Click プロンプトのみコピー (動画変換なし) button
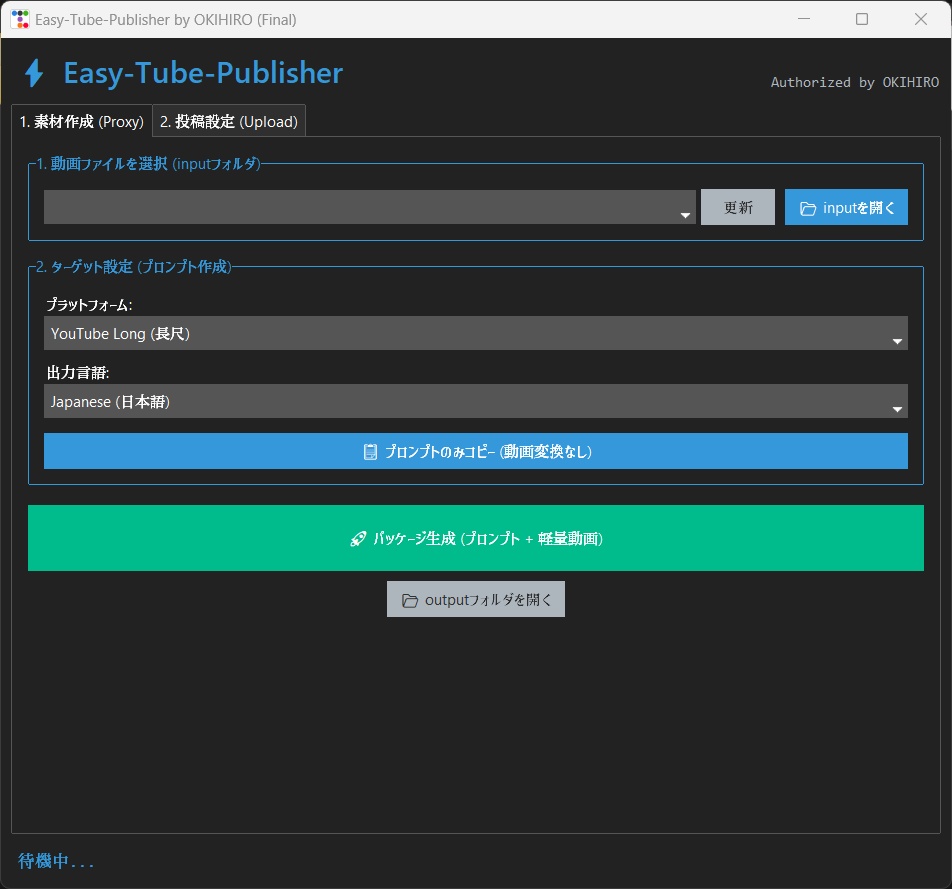This screenshot has width=952, height=889. point(475,451)
